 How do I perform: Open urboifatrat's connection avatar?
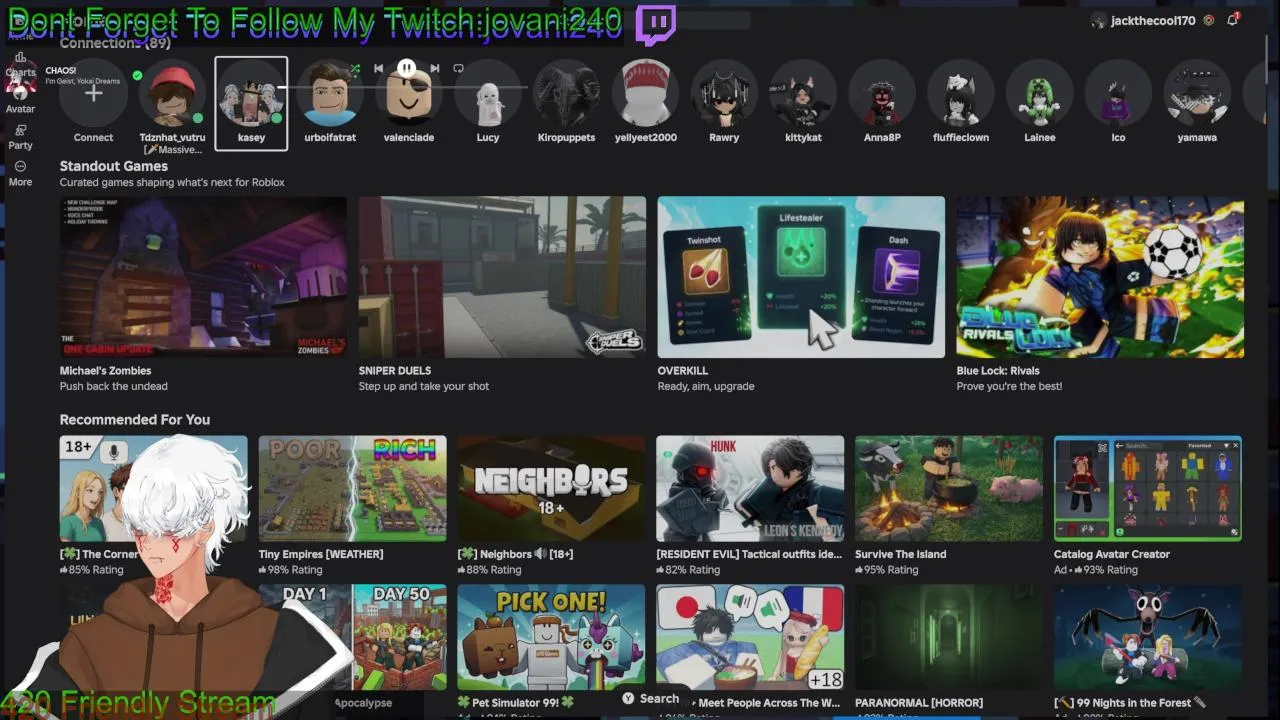pos(330,94)
